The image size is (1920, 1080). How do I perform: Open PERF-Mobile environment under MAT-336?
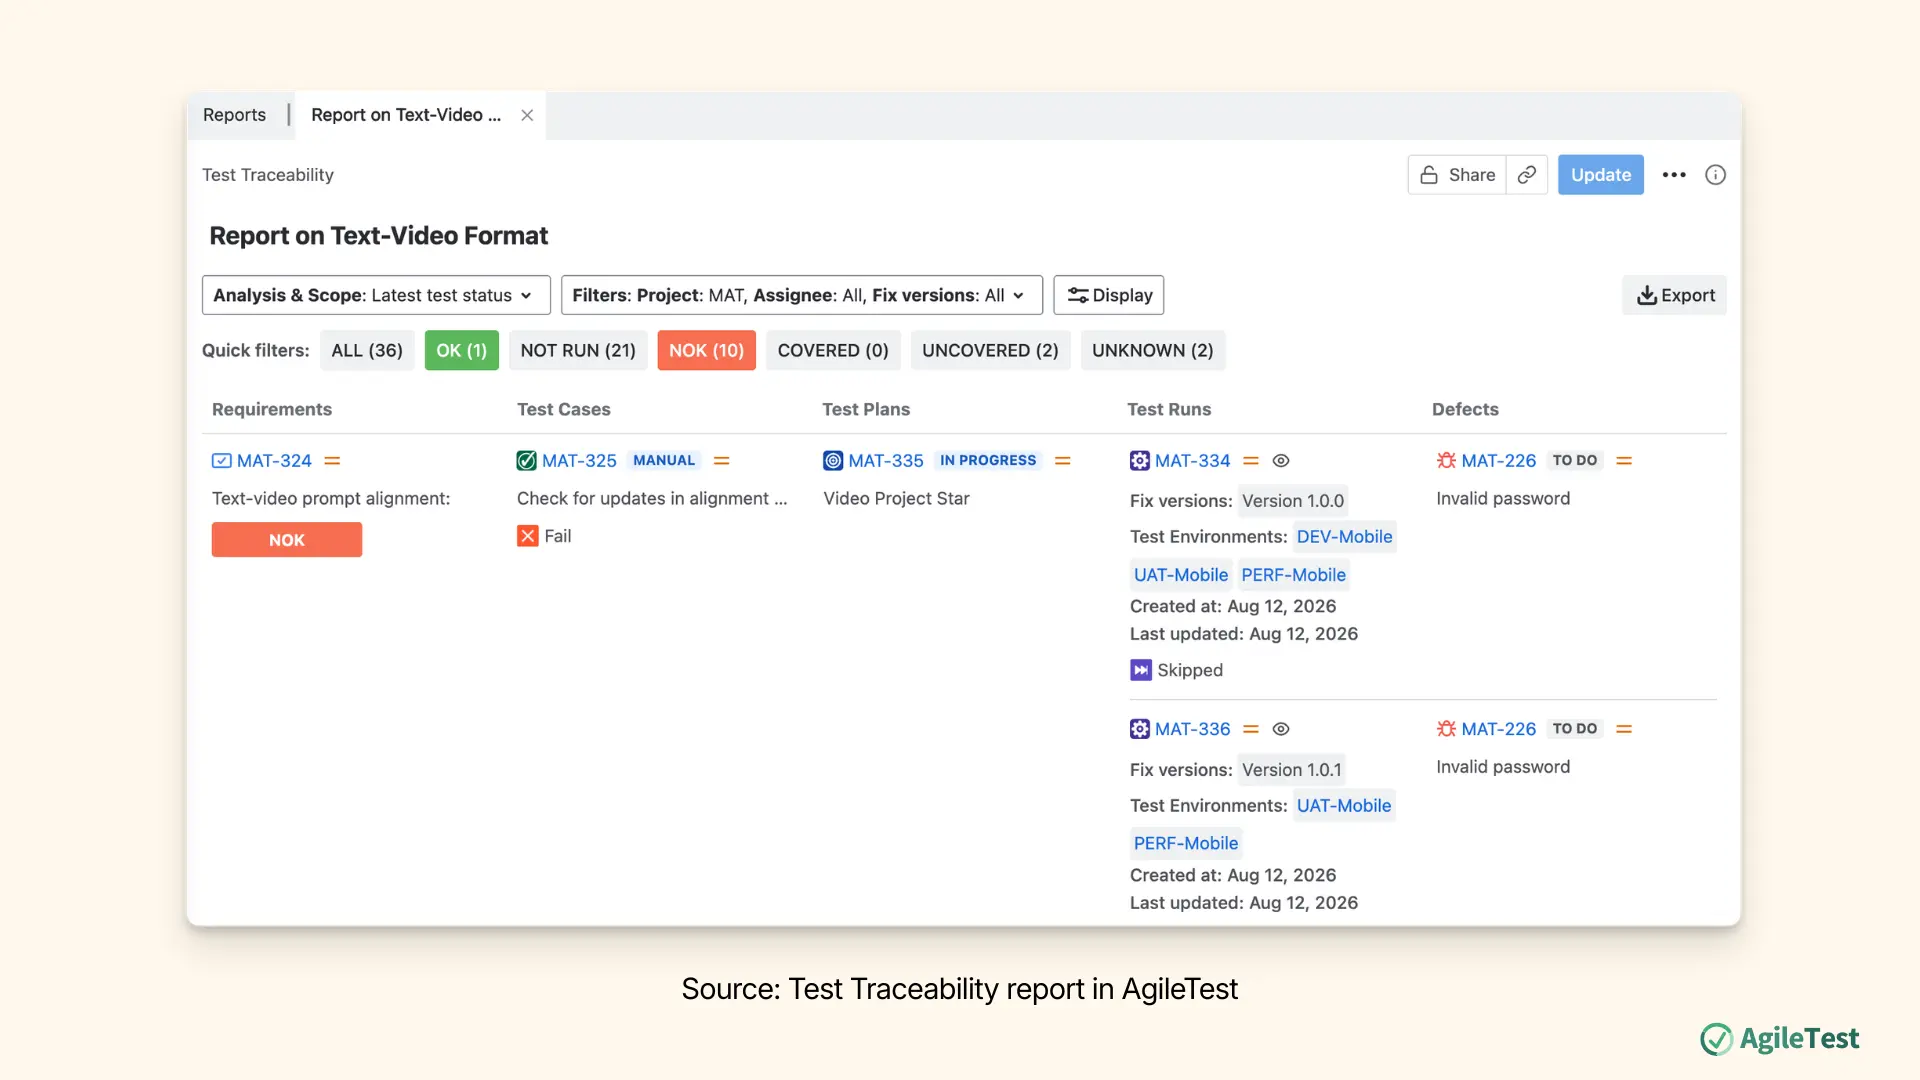1186,843
